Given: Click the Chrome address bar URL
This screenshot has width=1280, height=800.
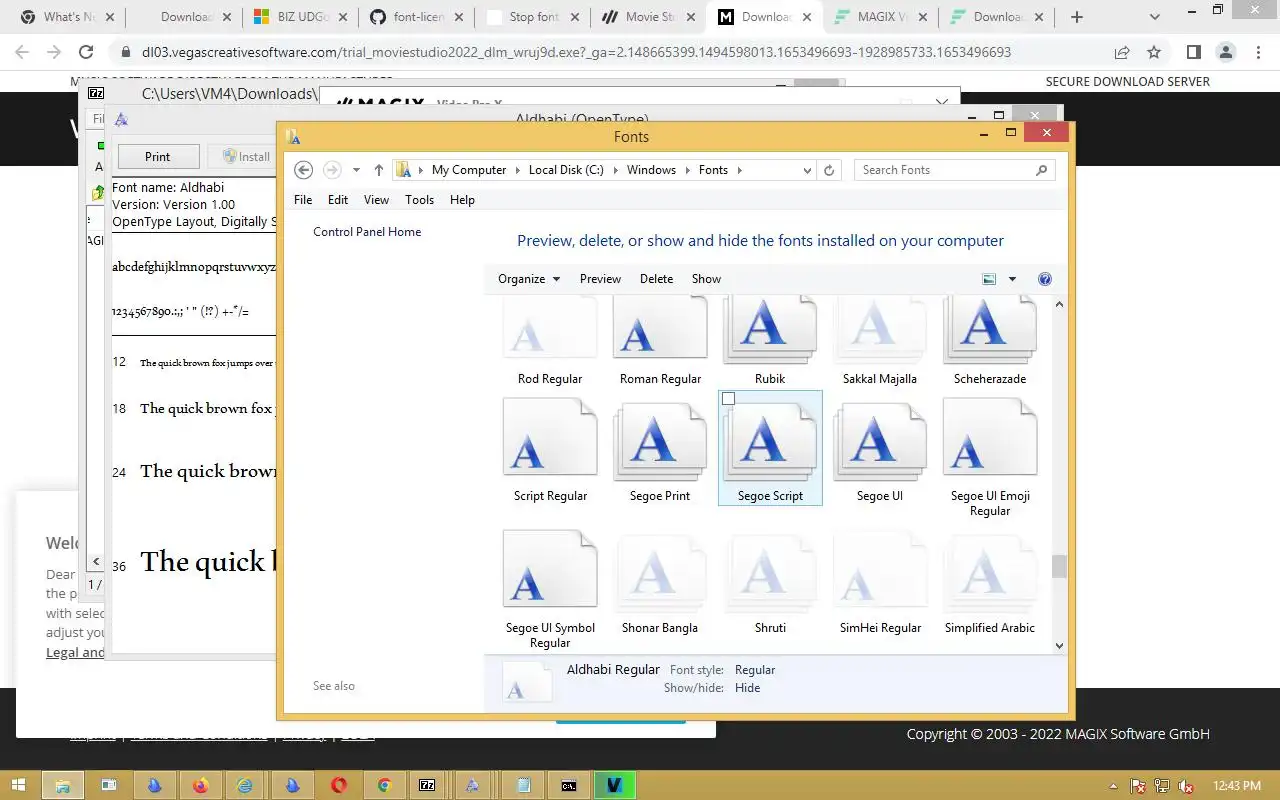Looking at the screenshot, I should tap(577, 52).
